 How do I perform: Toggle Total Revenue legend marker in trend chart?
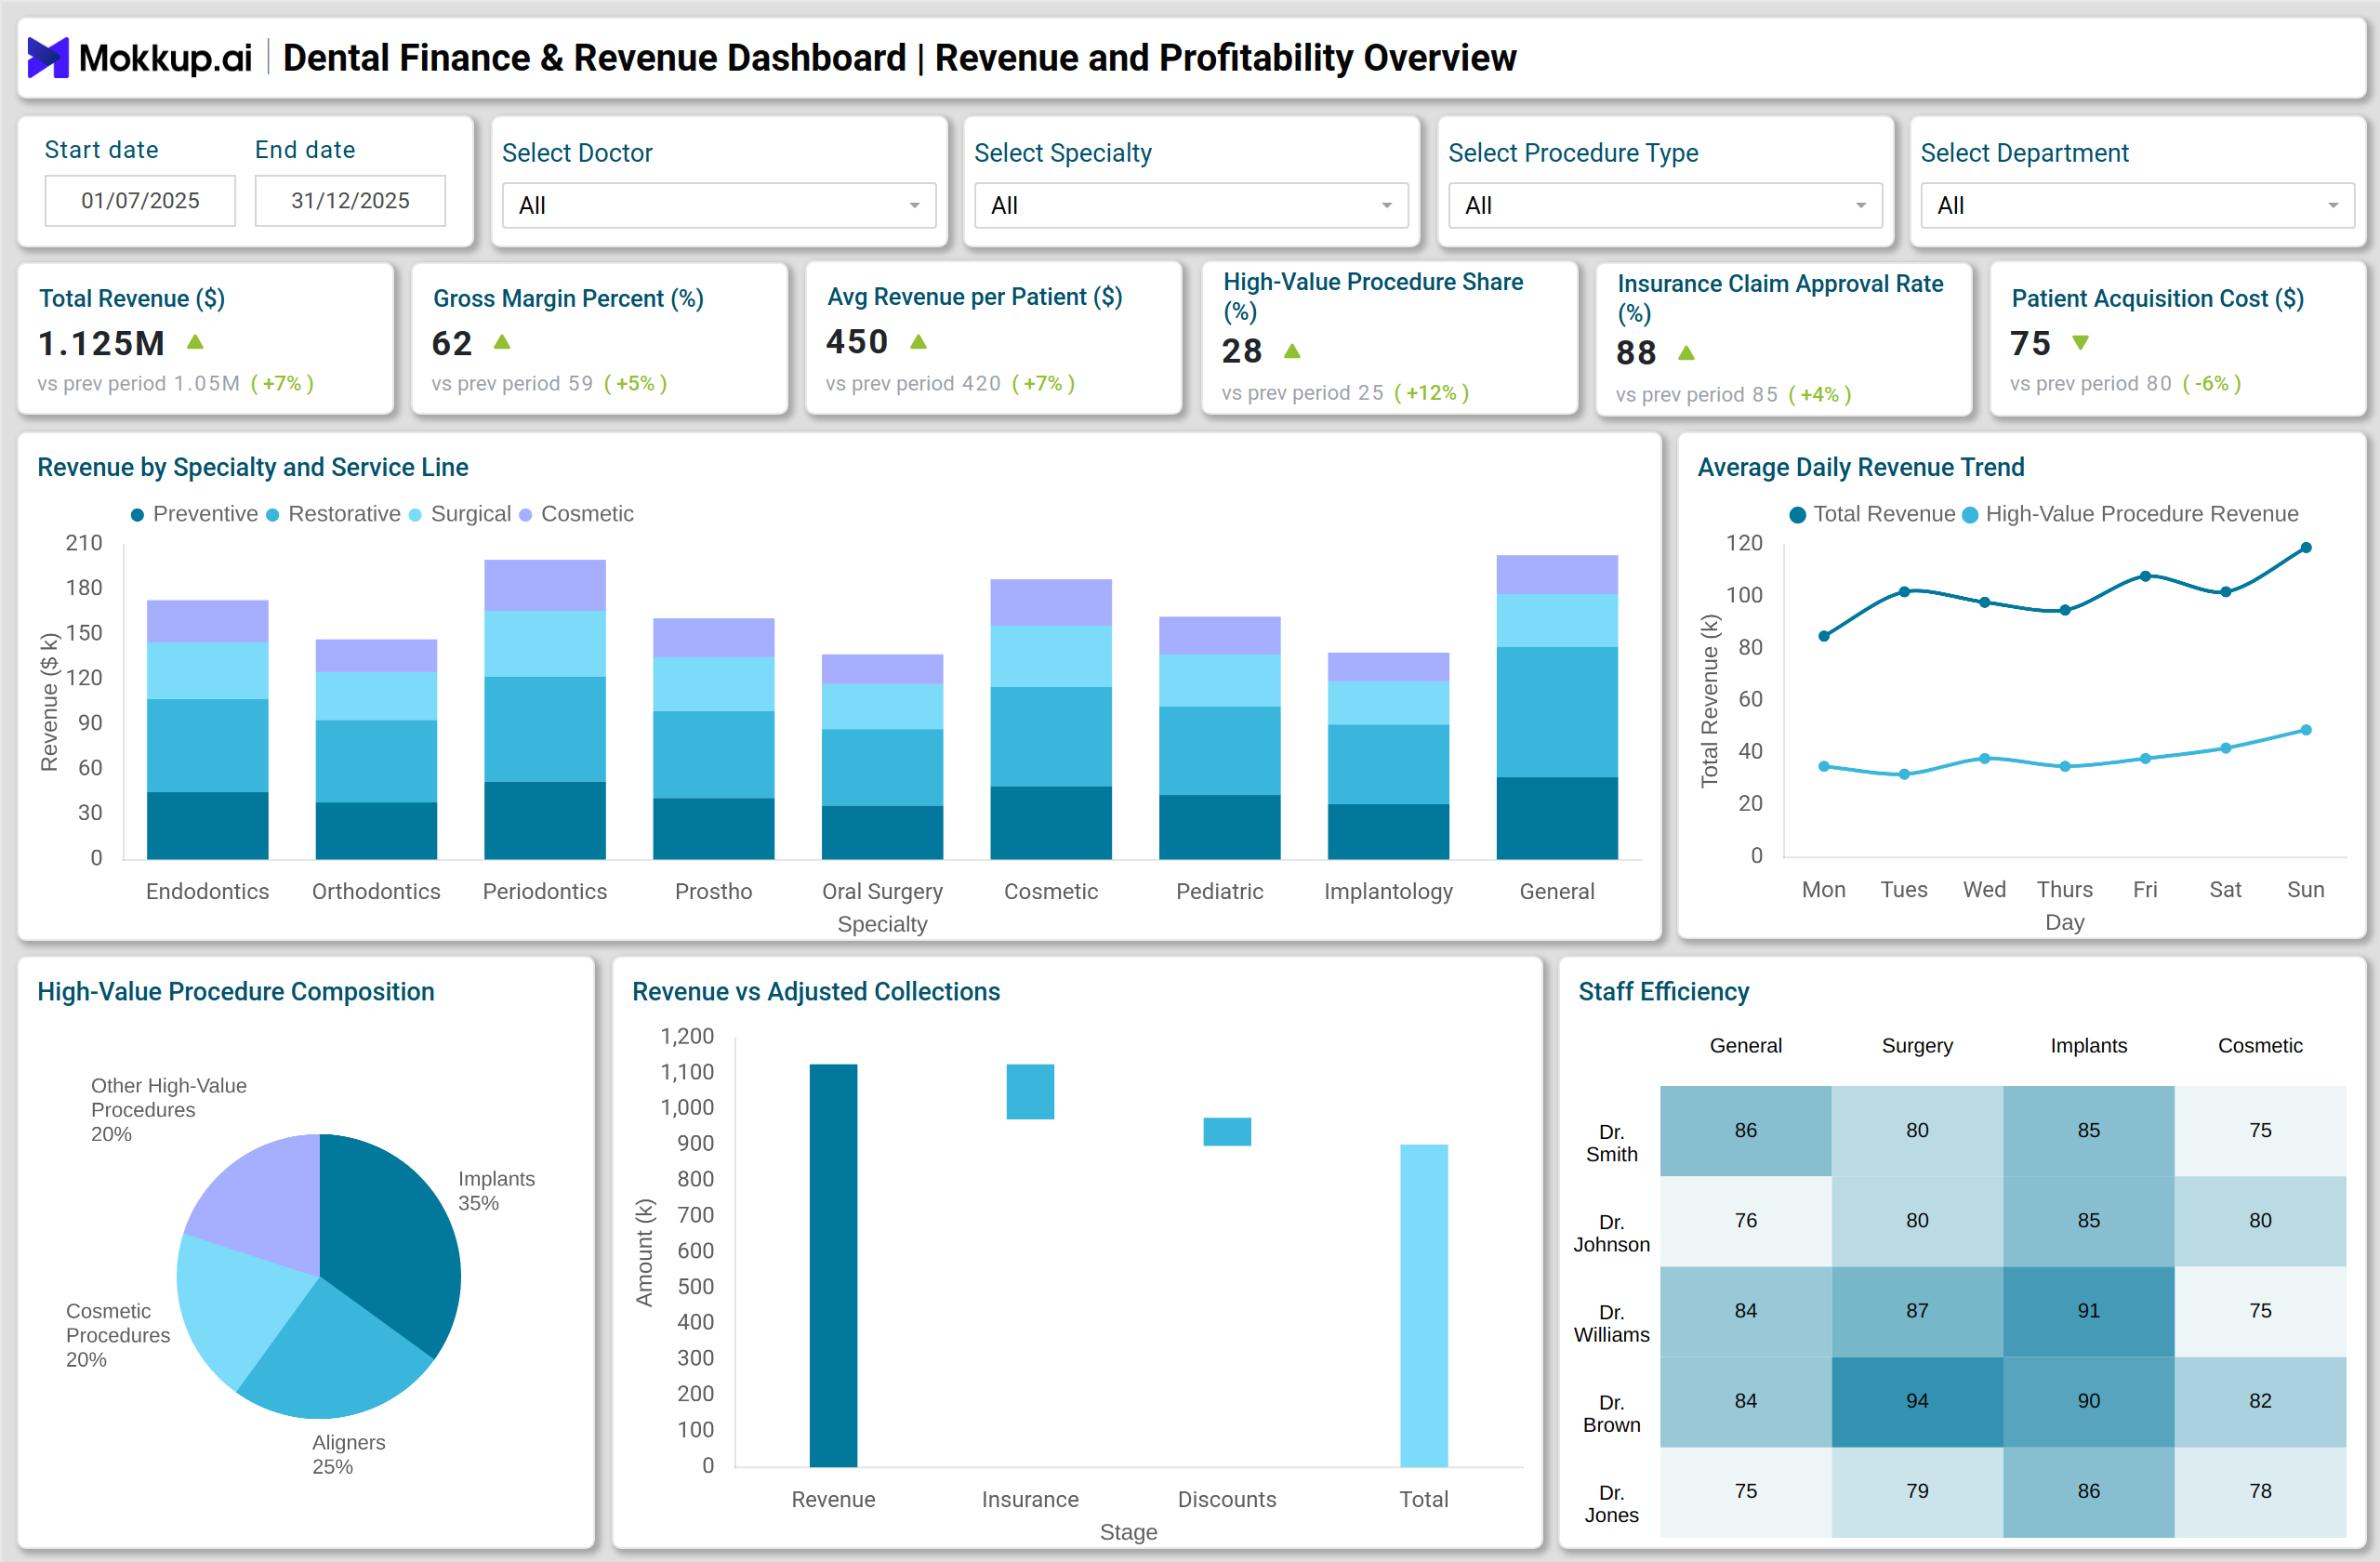click(1797, 515)
